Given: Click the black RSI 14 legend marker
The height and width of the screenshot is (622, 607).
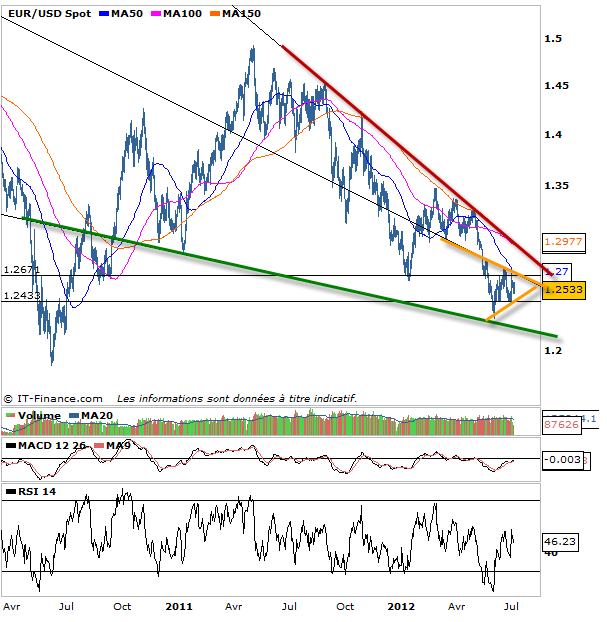Looking at the screenshot, I should [9, 492].
